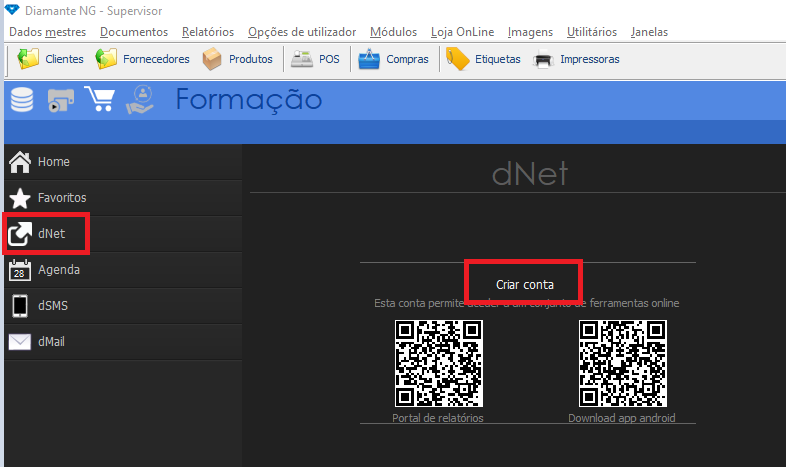
Task: Open Compras basket toolbar button
Action: tap(394, 59)
